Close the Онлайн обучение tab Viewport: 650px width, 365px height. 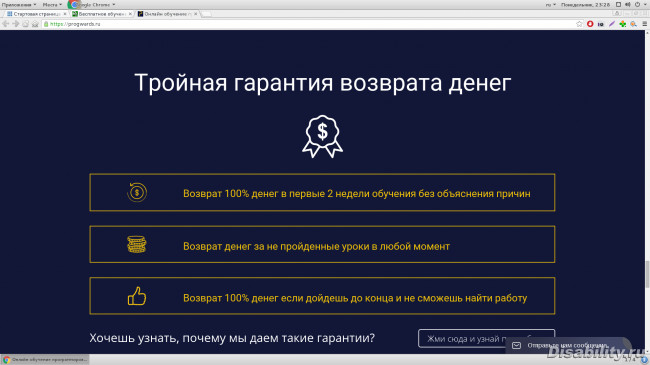(x=196, y=14)
